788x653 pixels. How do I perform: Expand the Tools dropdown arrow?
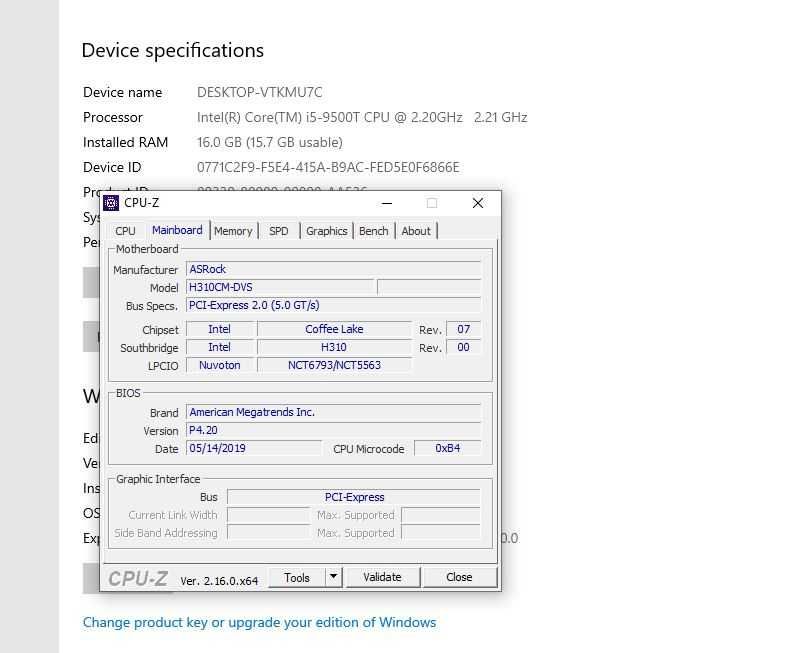(334, 578)
